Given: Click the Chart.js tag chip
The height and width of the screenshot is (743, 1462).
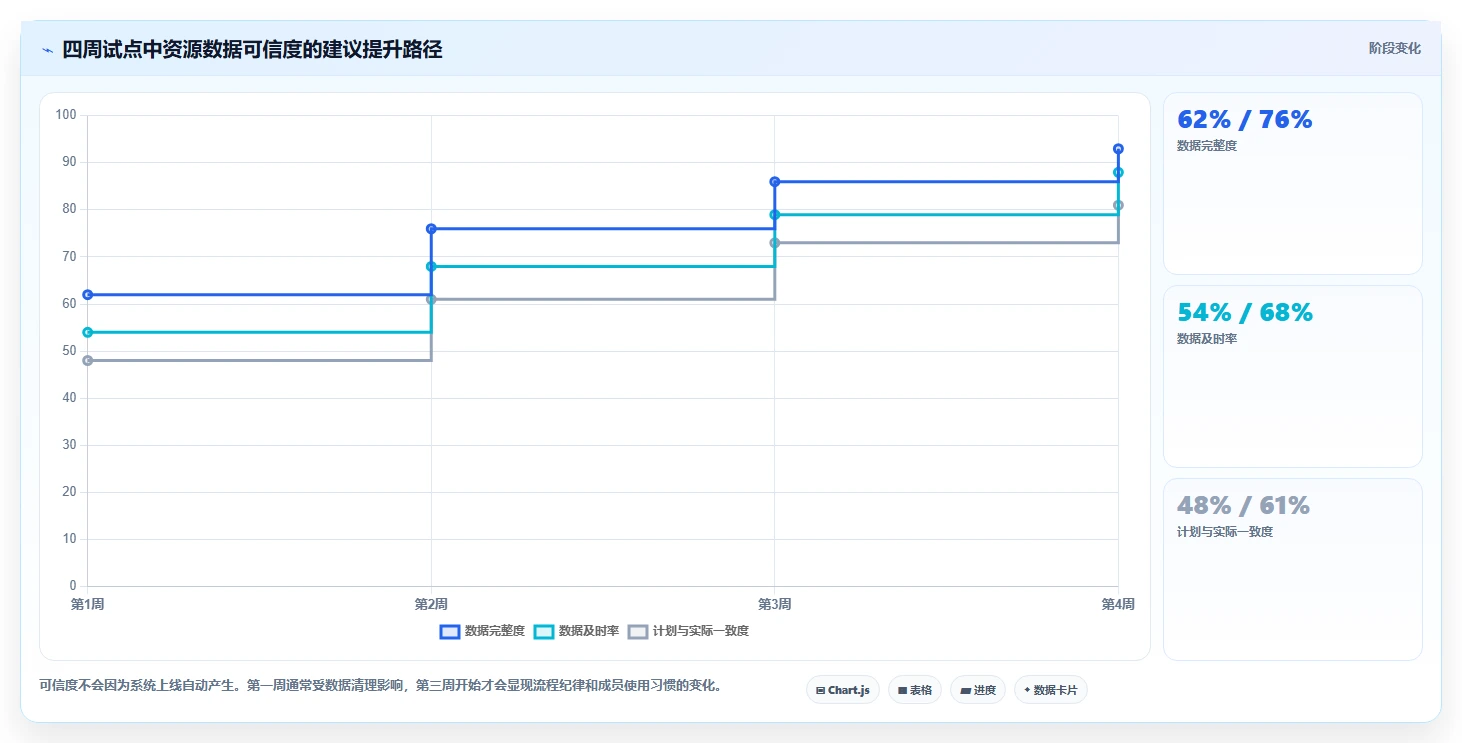Looking at the screenshot, I should point(842,690).
